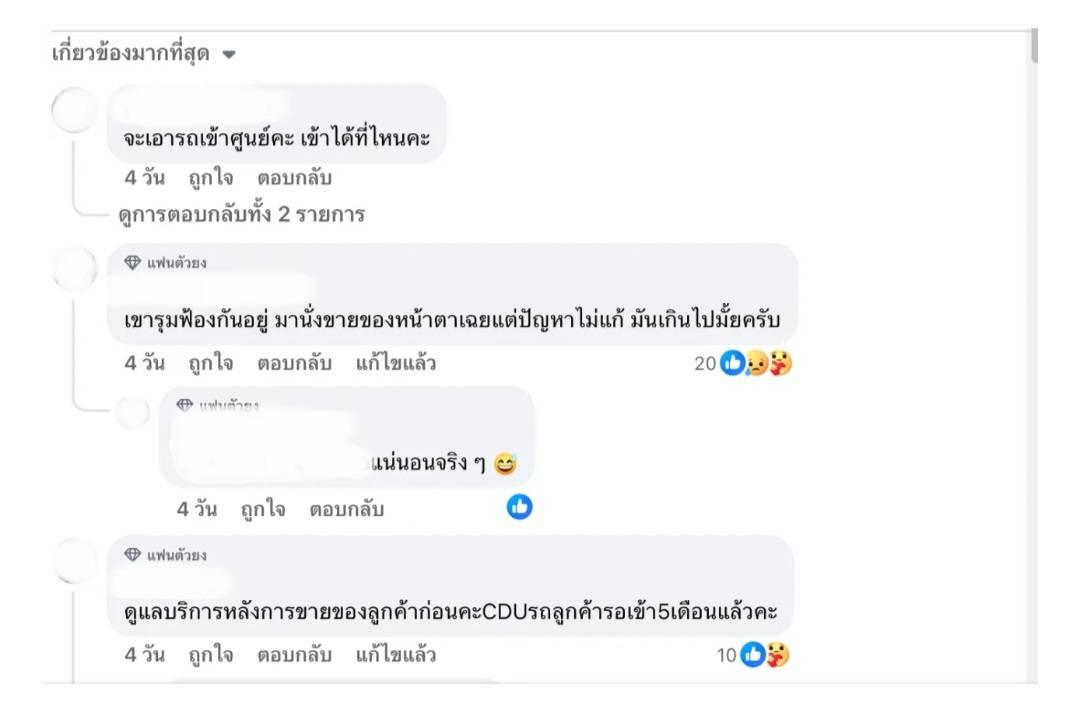Viewport: 1080px width, 721px height.
Task: Click the เกี่ยวข้องมากที่สุด sorting label
Action: pos(131,52)
